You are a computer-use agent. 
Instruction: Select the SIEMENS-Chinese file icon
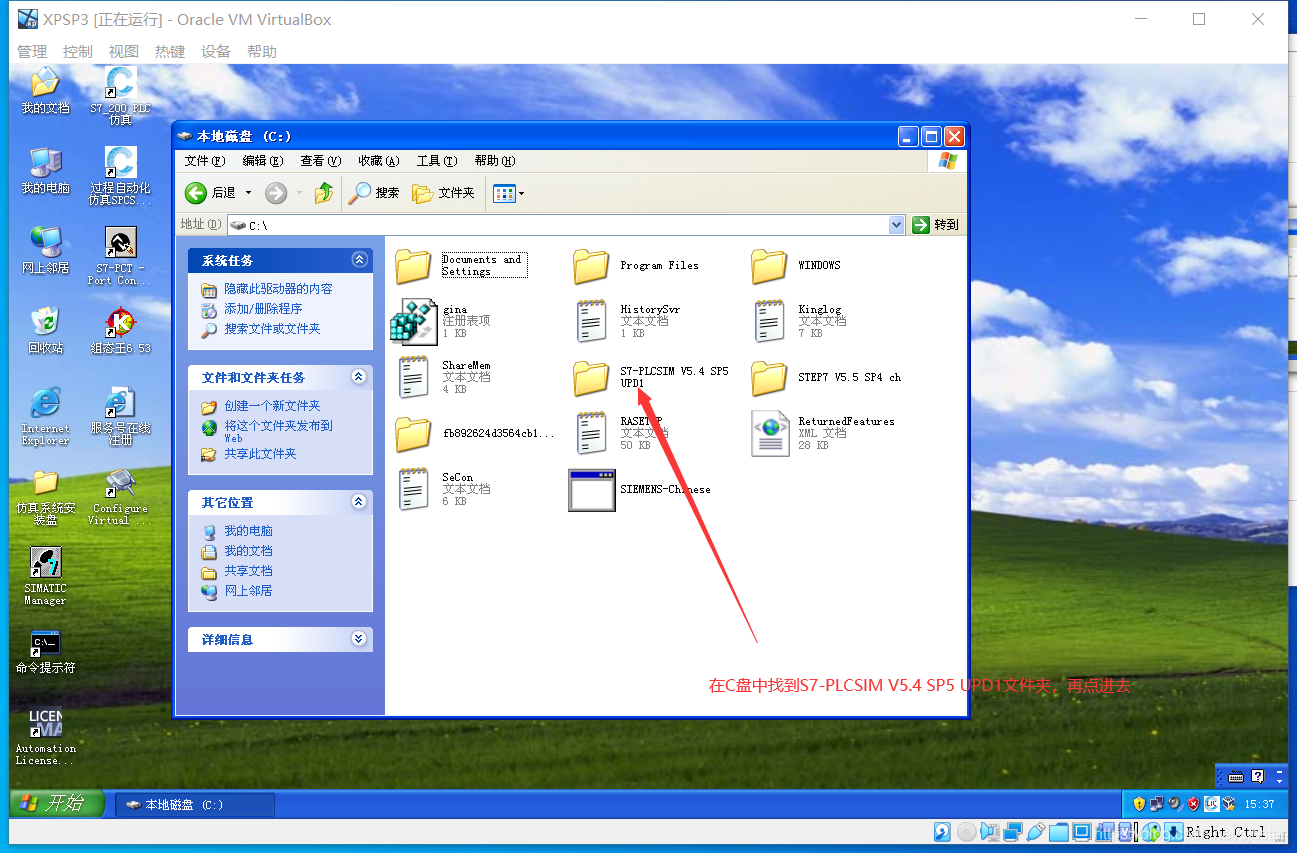click(591, 490)
